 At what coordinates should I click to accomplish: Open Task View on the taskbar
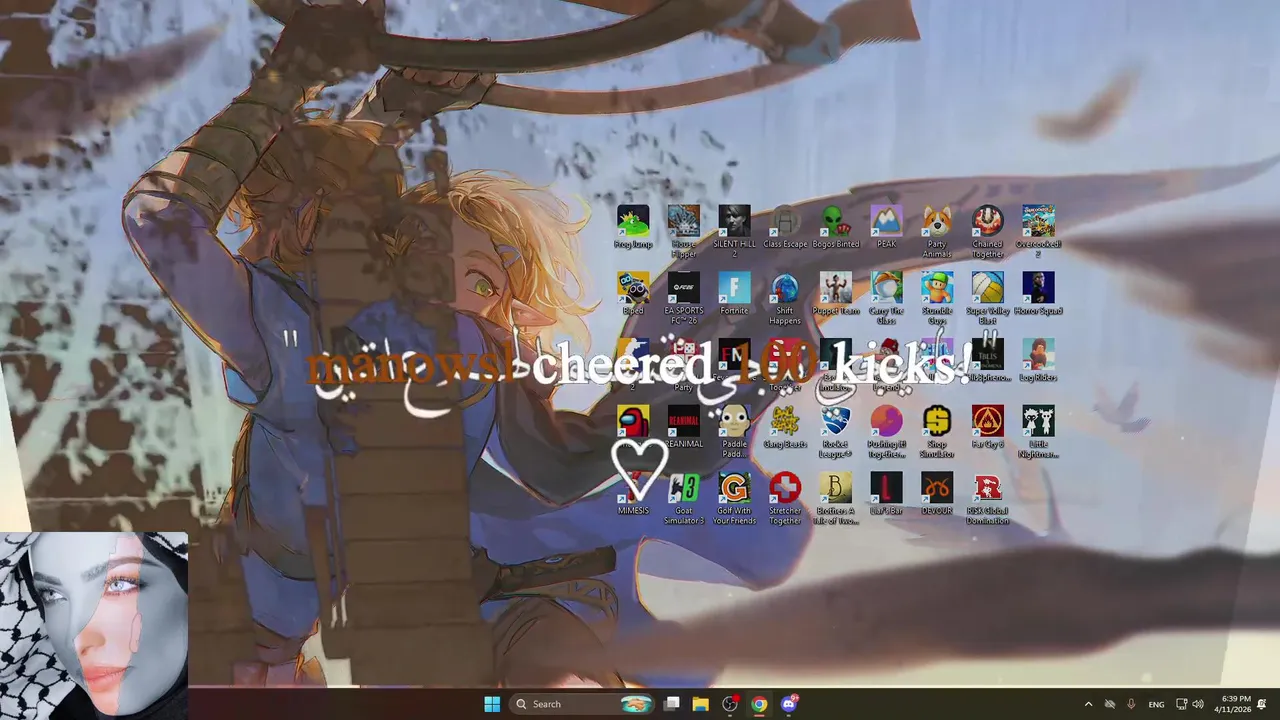click(672, 704)
